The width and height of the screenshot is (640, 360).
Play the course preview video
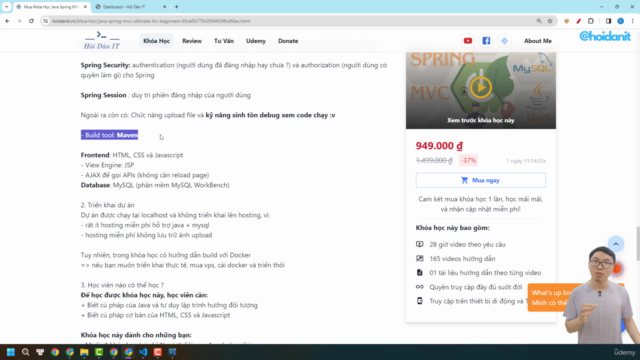(x=481, y=87)
